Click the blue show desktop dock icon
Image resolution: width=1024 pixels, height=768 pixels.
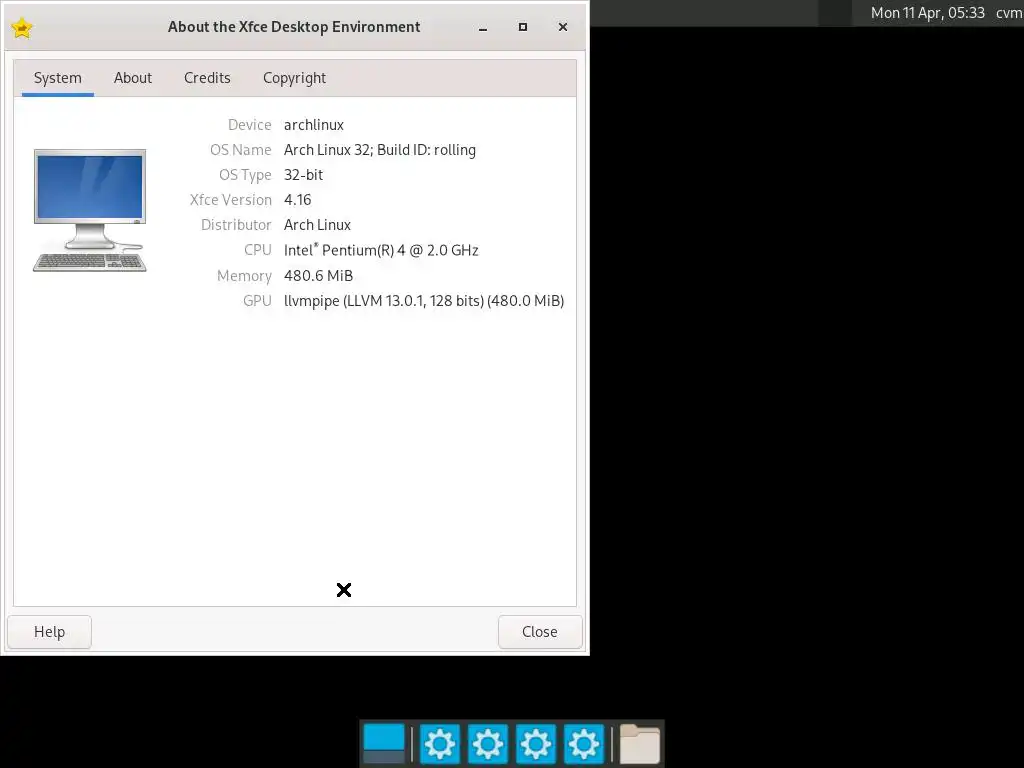[x=384, y=744]
